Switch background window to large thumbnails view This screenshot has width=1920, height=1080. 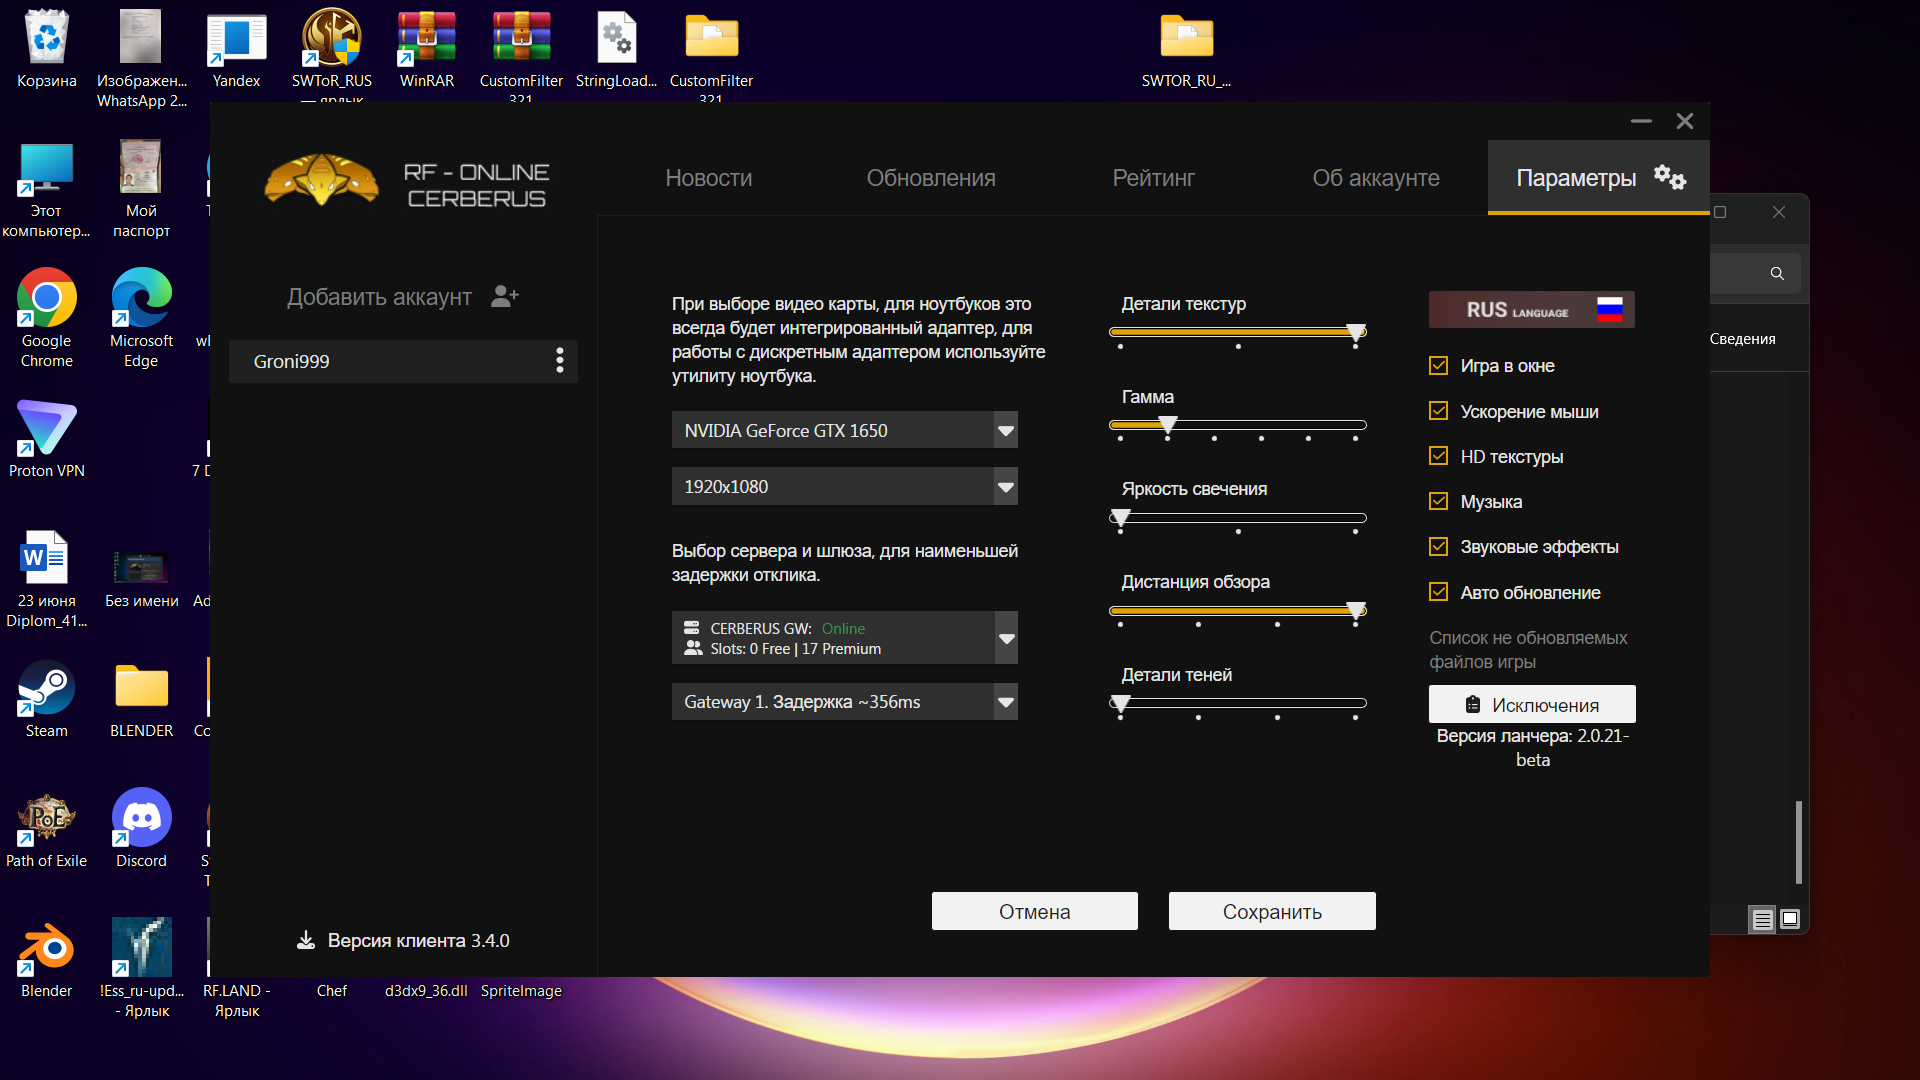coord(1790,919)
